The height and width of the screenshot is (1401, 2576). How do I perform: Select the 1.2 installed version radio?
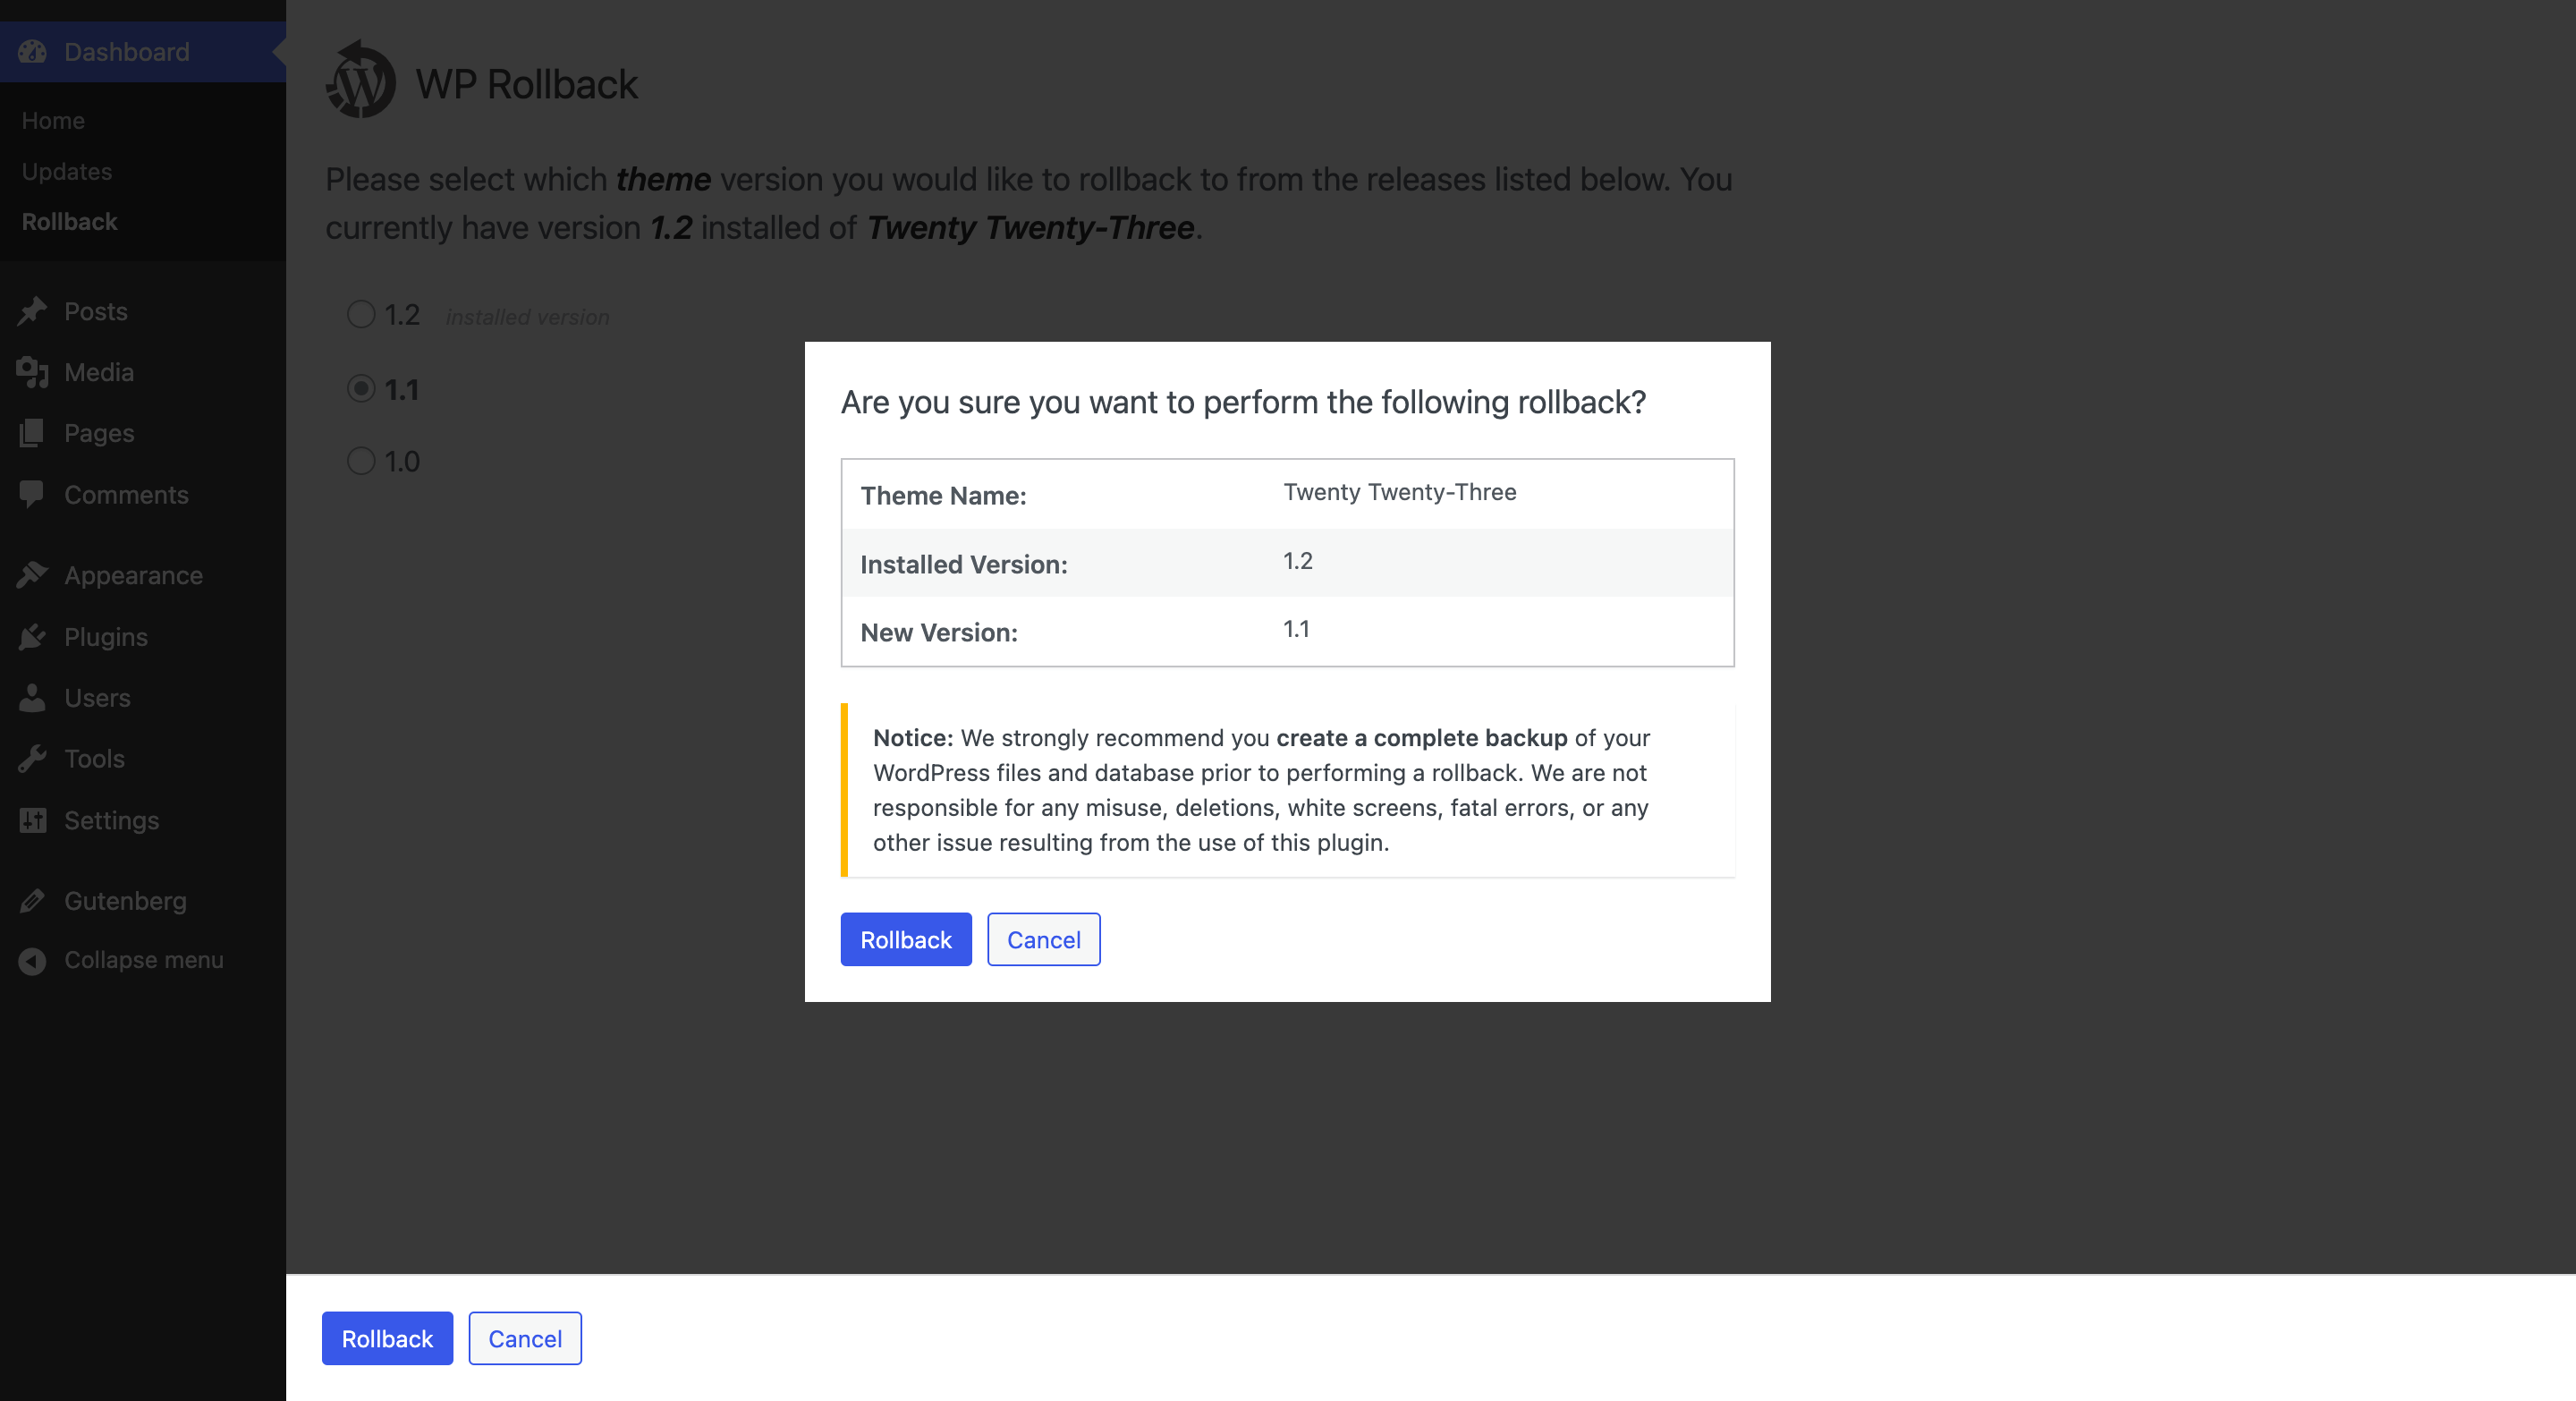(x=361, y=314)
